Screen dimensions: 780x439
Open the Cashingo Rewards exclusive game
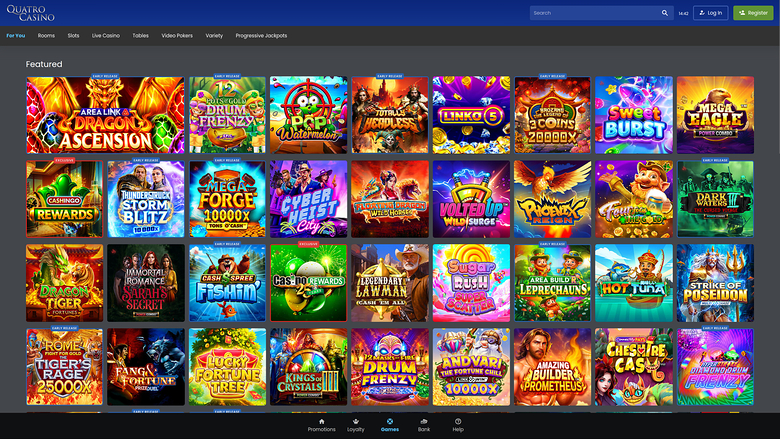[x=65, y=199]
